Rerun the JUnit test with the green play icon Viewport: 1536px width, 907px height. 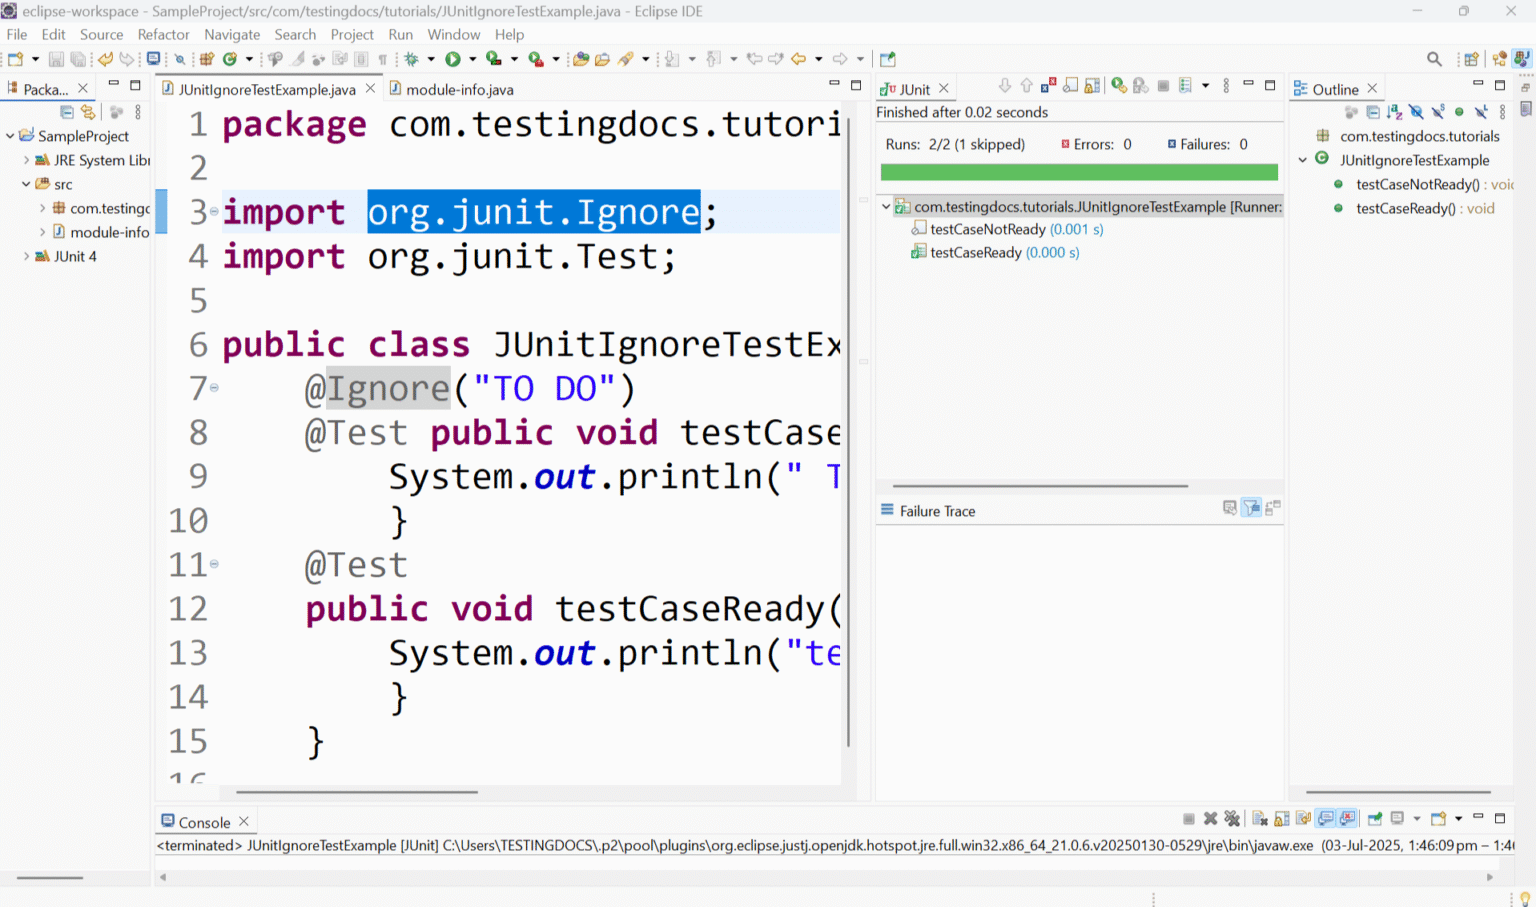click(1118, 86)
